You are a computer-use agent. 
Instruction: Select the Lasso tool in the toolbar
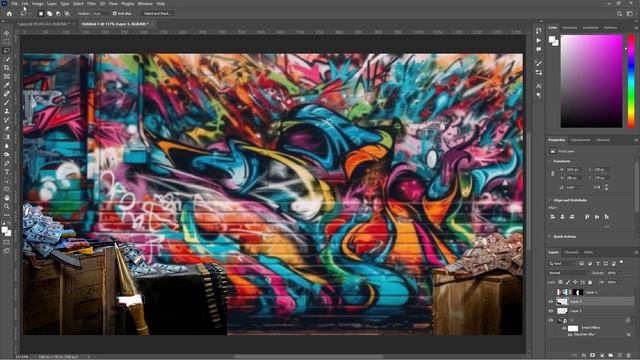point(7,51)
